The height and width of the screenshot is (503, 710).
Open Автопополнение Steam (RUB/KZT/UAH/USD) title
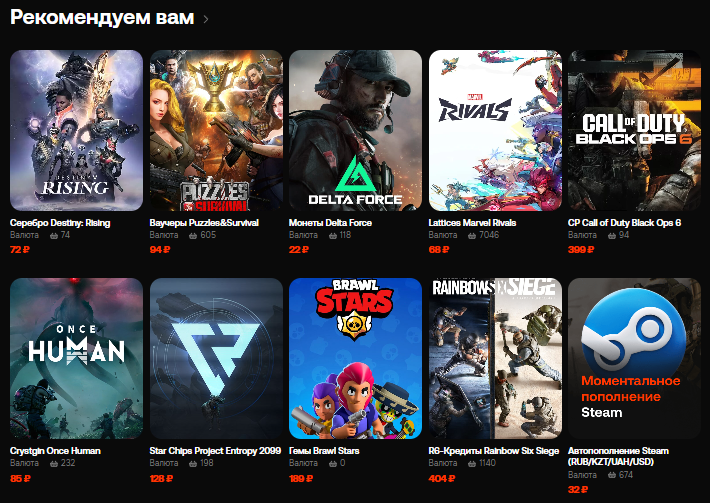pos(618,456)
